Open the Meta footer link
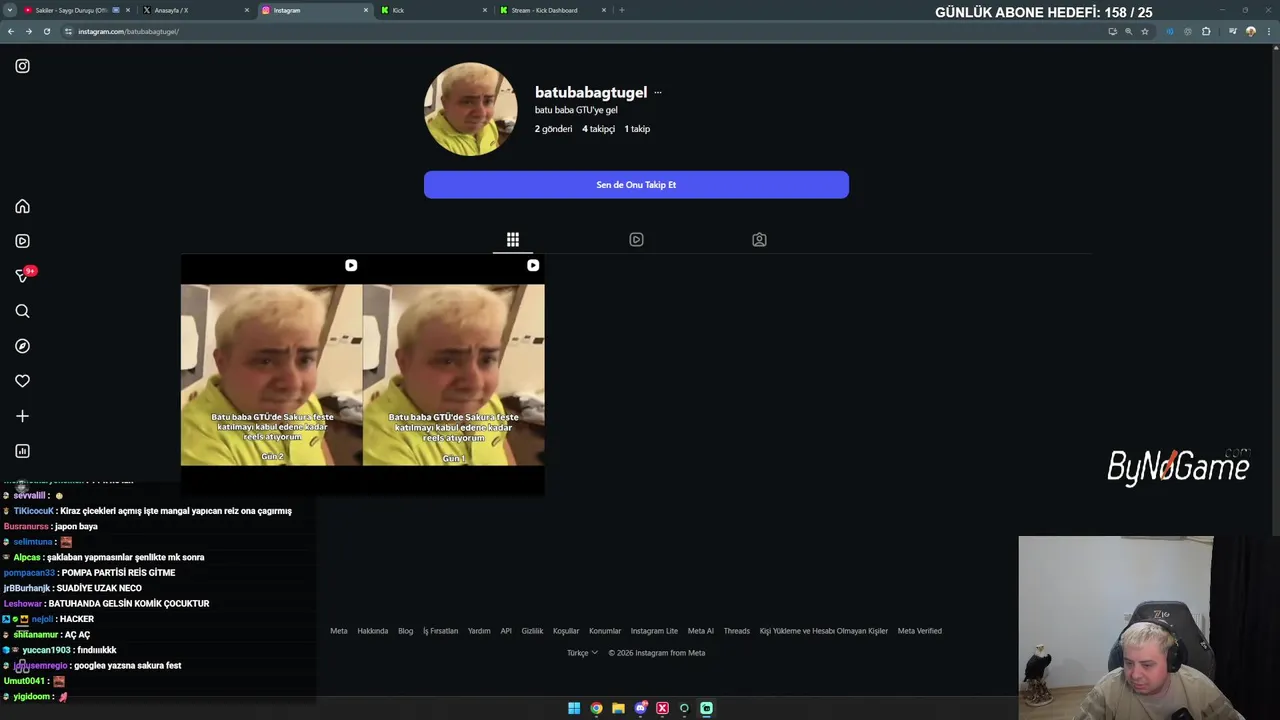The width and height of the screenshot is (1280, 720). pos(339,631)
